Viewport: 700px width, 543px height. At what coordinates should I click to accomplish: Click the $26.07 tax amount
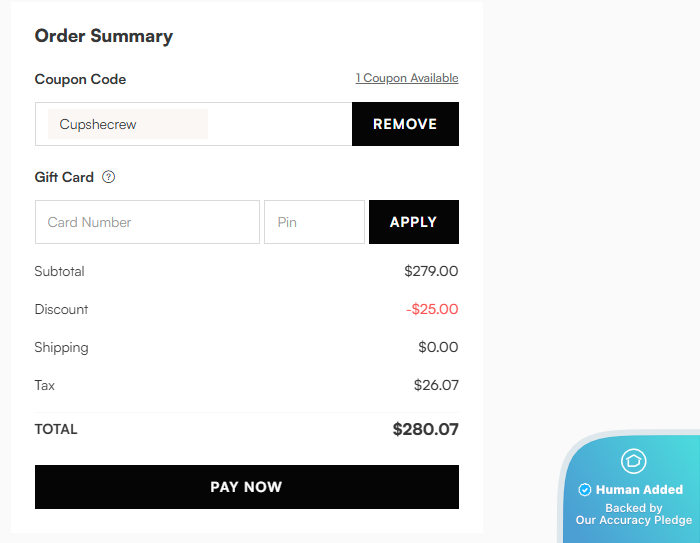pos(436,385)
